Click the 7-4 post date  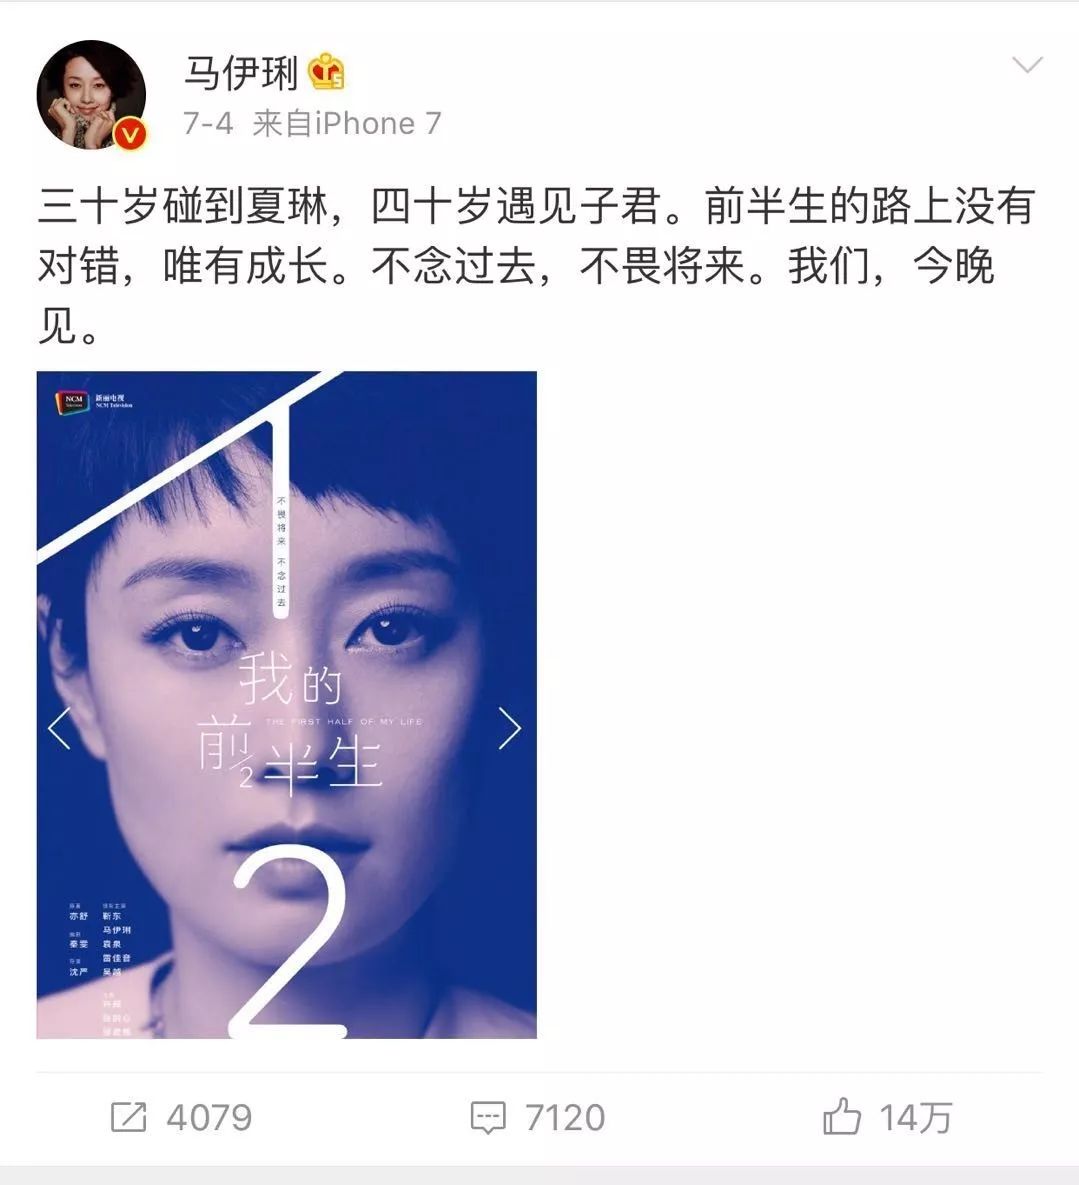coord(209,123)
